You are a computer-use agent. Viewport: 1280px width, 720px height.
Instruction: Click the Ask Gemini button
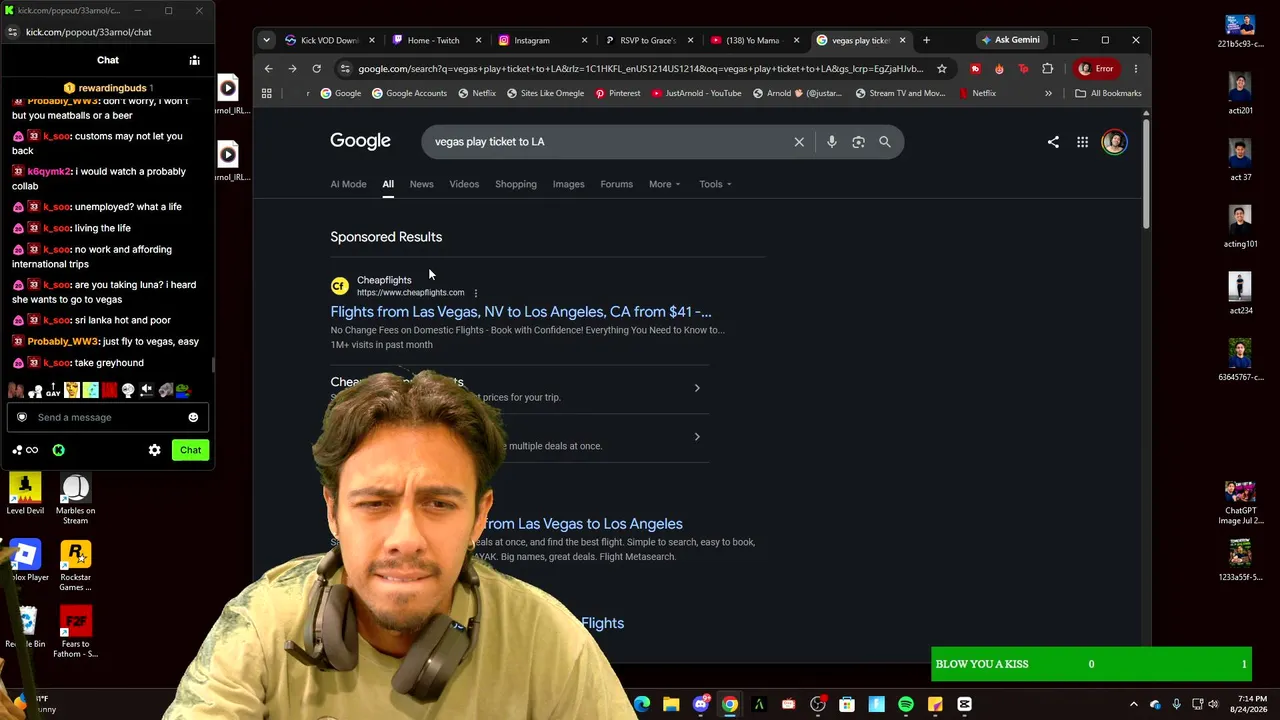[x=1011, y=40]
